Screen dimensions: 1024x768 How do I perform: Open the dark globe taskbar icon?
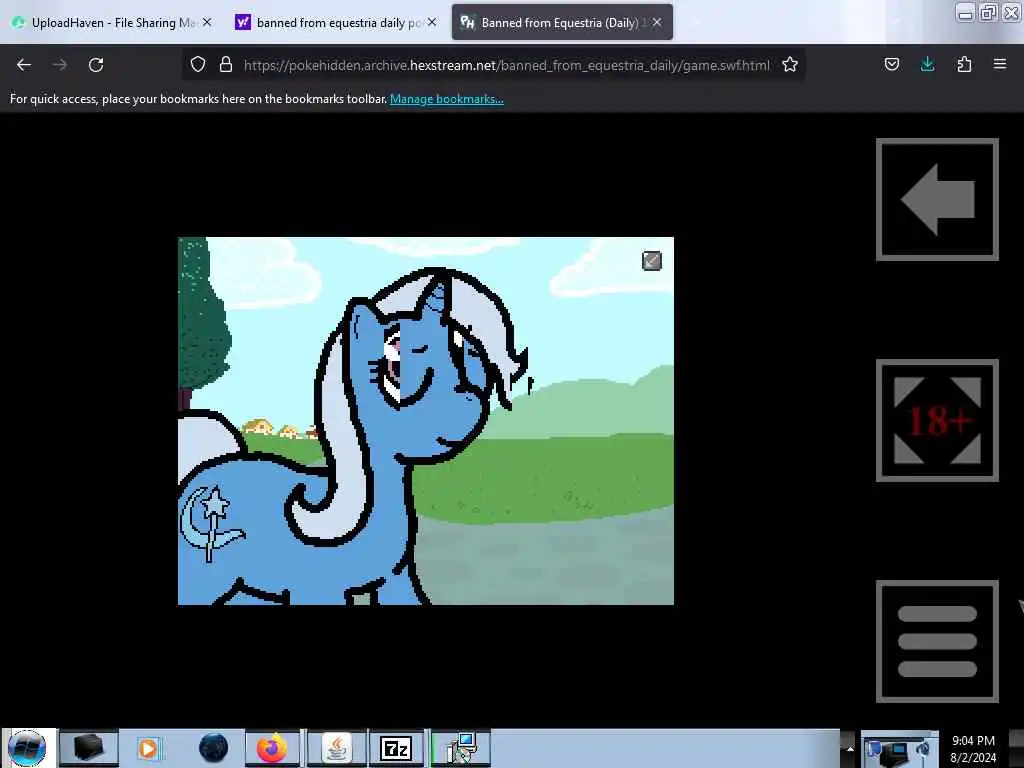[213, 748]
